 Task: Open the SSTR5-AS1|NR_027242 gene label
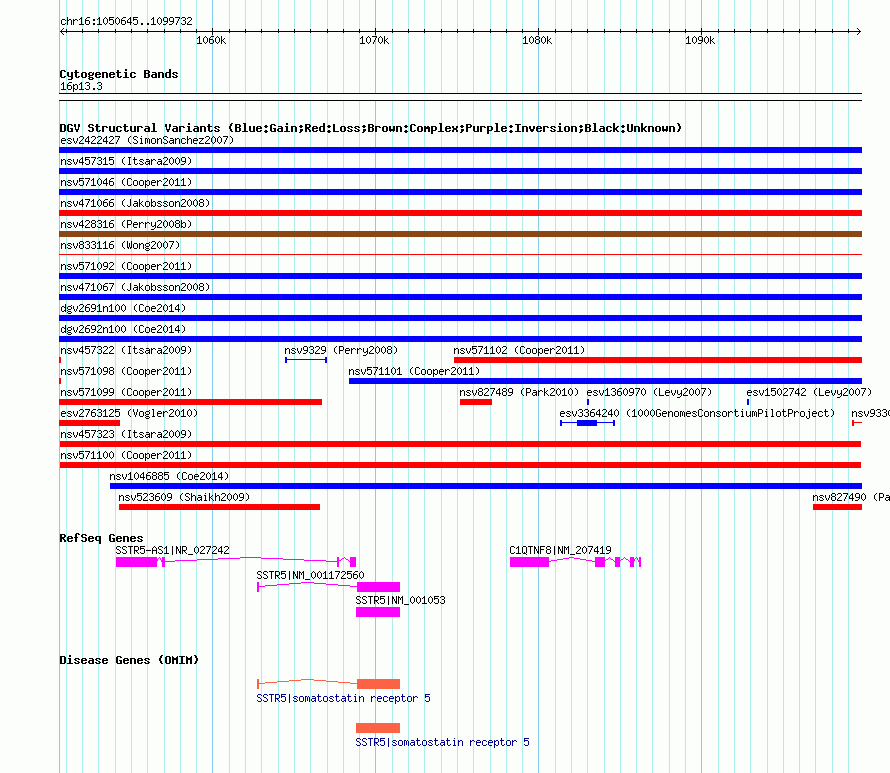click(173, 550)
